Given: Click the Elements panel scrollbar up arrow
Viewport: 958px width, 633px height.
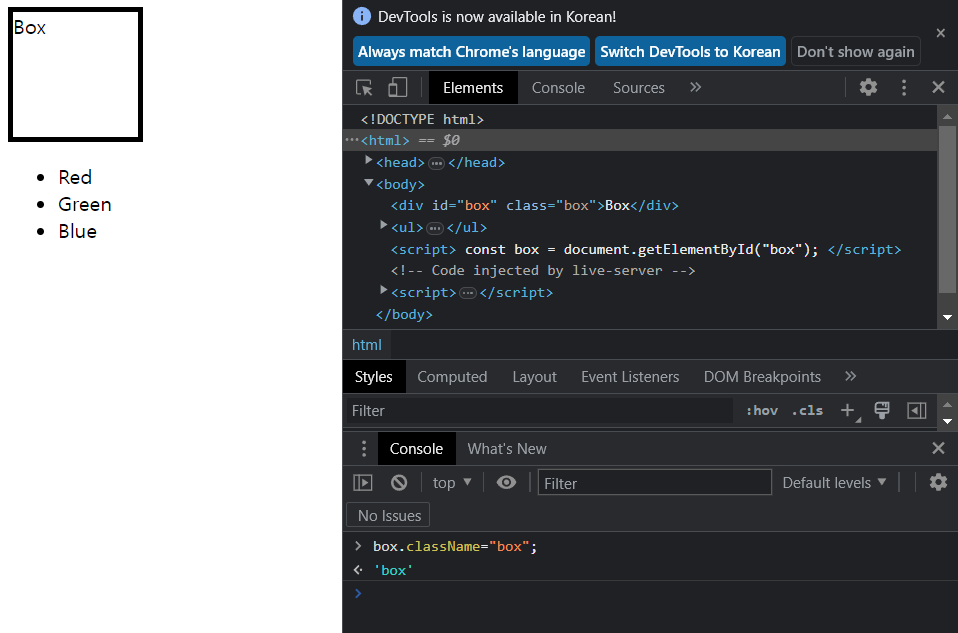Looking at the screenshot, I should coord(948,116).
